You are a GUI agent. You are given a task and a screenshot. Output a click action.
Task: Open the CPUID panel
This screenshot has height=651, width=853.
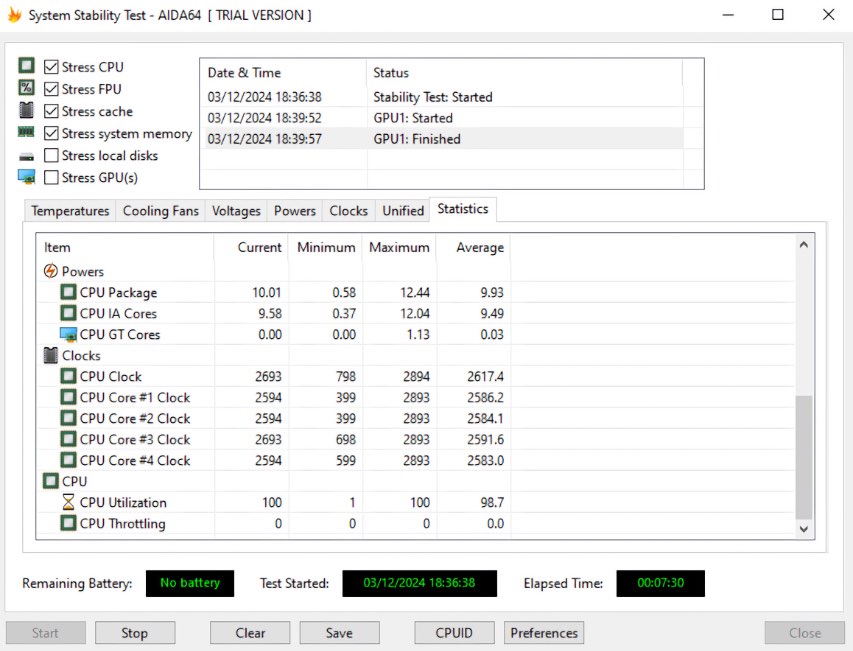tap(454, 633)
